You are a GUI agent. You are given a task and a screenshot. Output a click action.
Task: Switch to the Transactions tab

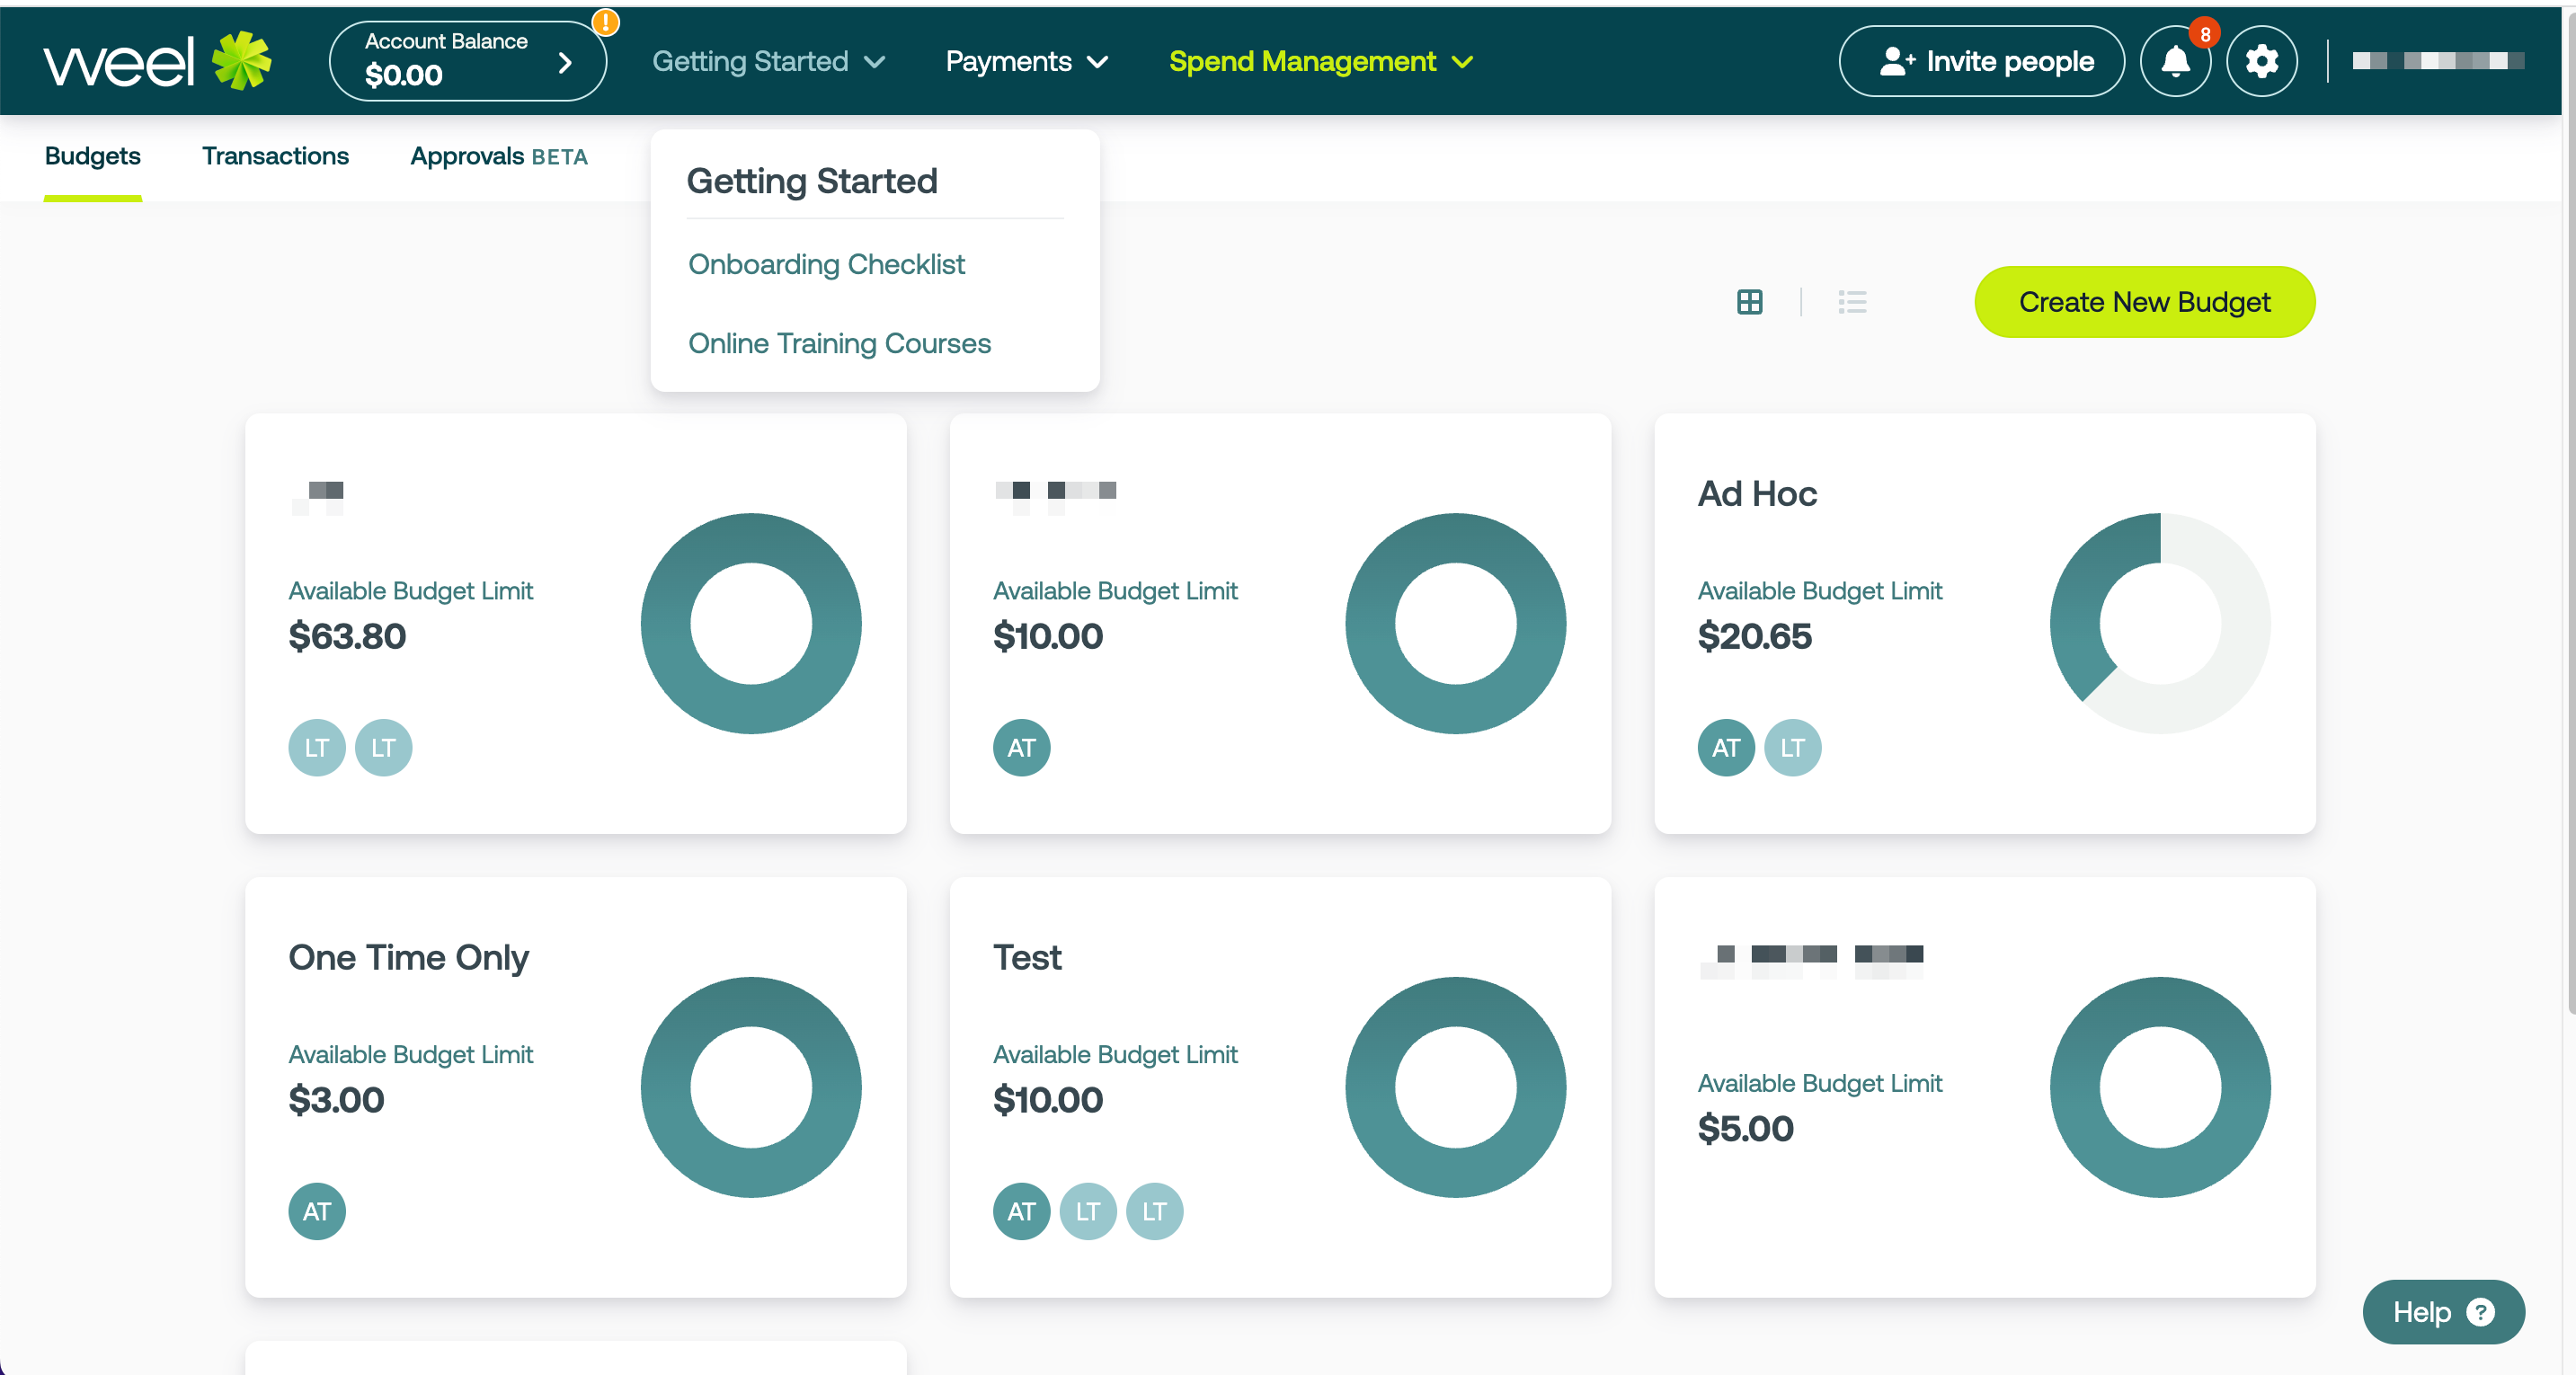(275, 156)
